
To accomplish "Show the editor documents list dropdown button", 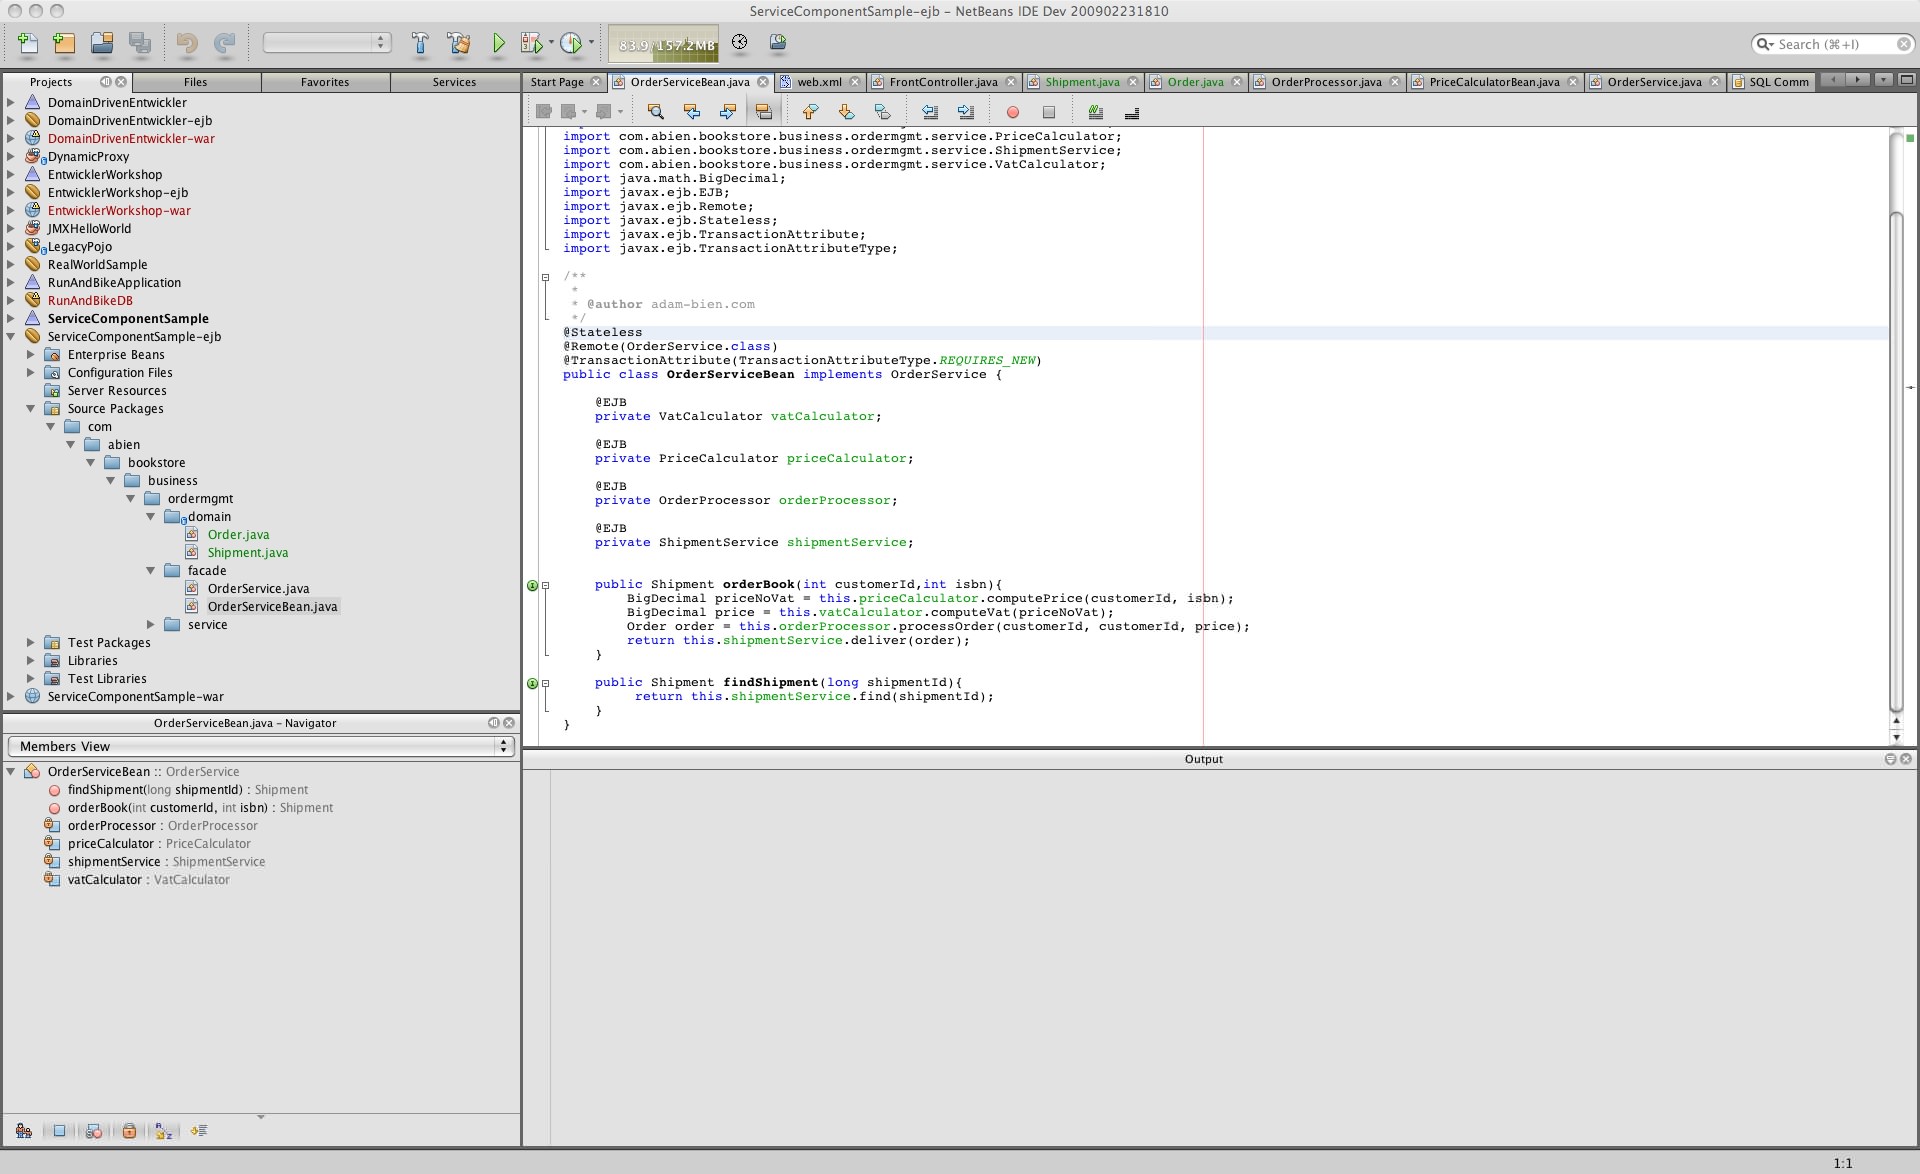I will (1884, 80).
